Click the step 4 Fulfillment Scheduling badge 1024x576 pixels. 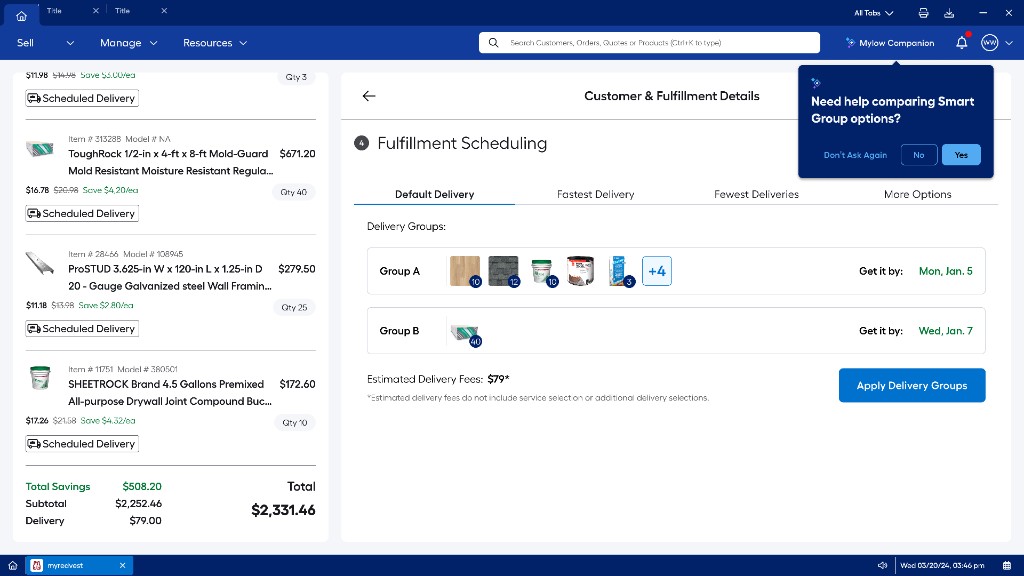coord(361,143)
